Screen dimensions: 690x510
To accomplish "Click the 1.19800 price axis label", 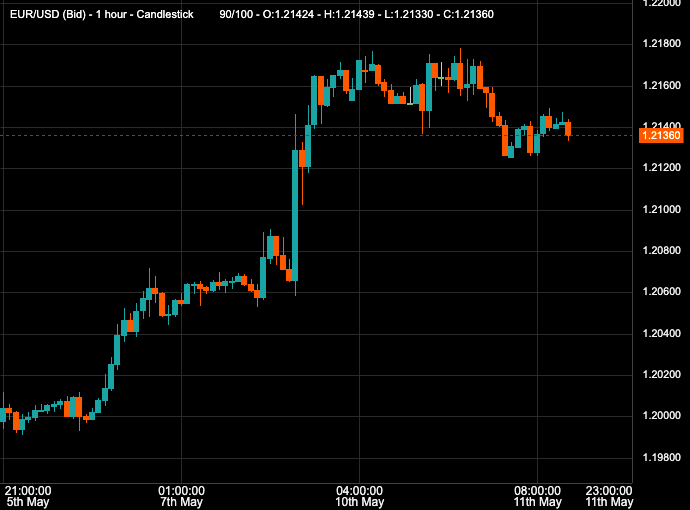I will [x=662, y=458].
